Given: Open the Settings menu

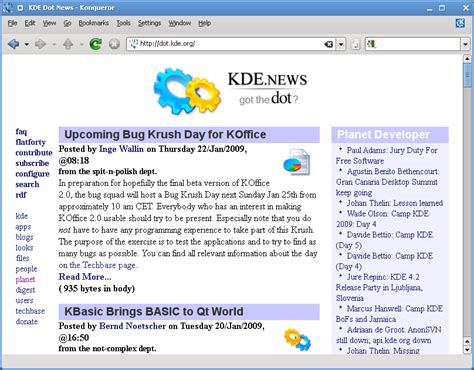Looking at the screenshot, I should [x=149, y=23].
